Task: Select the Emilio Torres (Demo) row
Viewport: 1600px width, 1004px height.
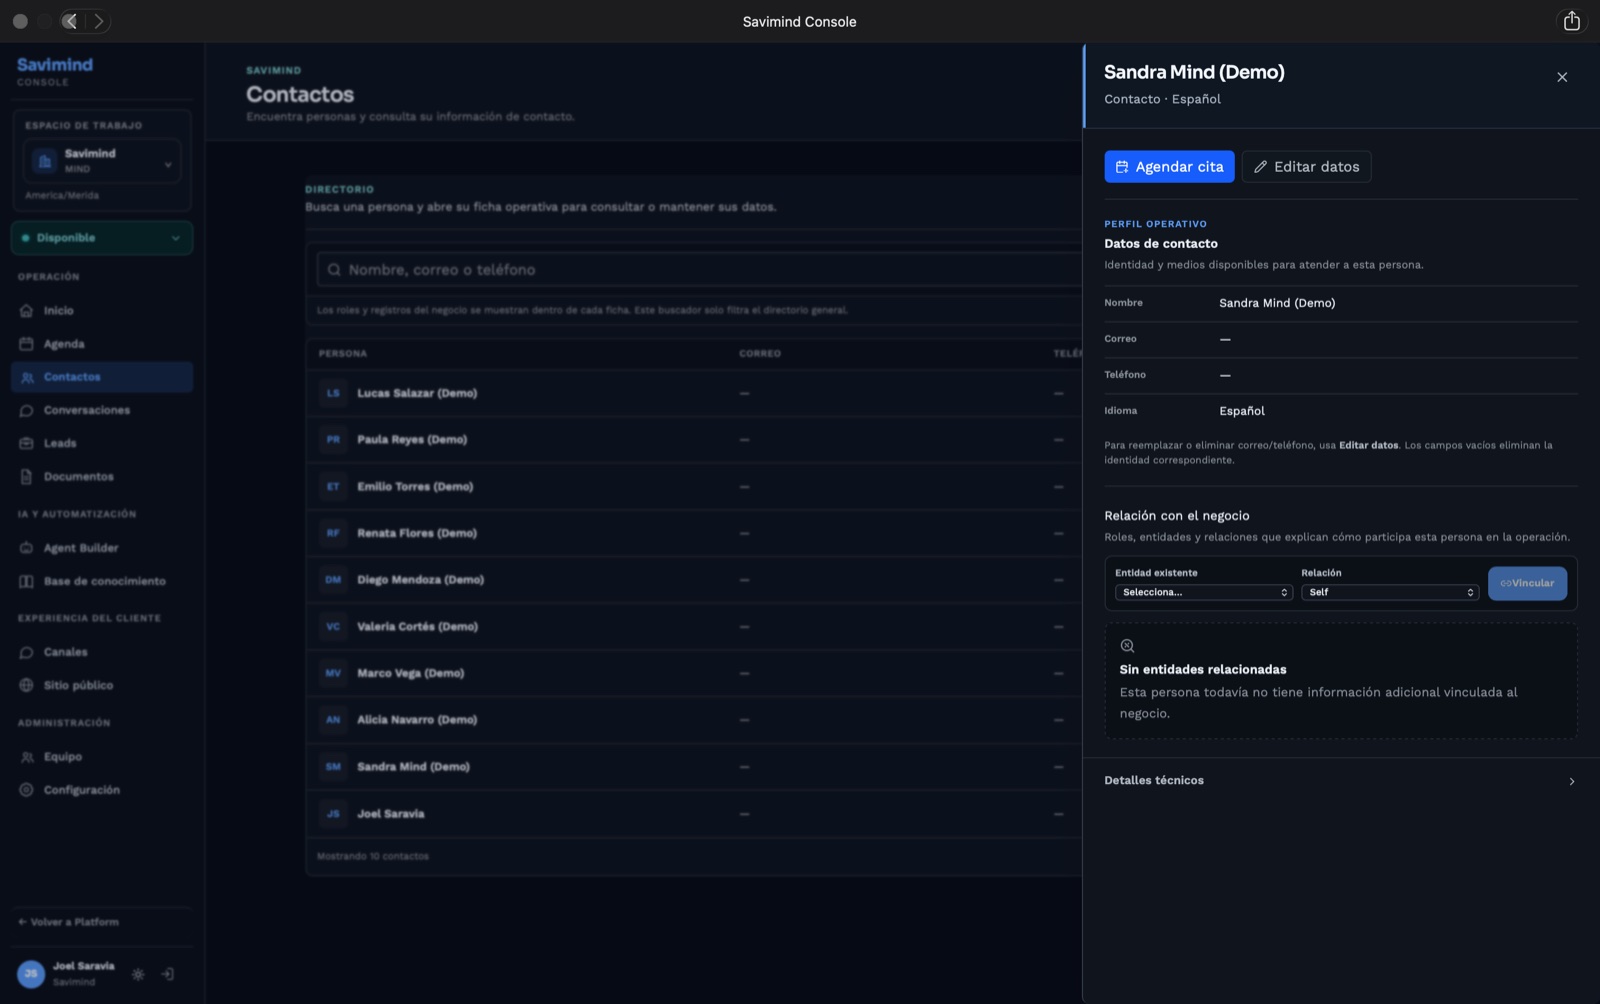Action: point(694,487)
